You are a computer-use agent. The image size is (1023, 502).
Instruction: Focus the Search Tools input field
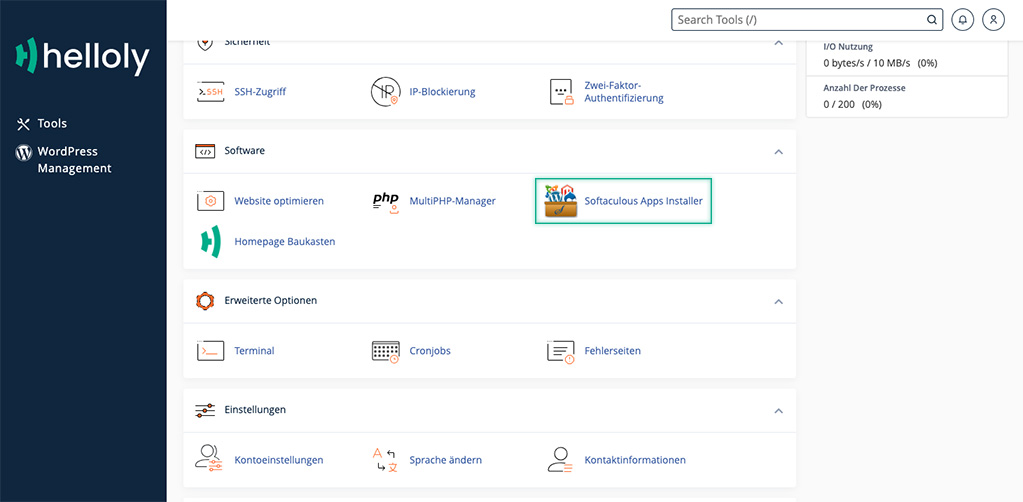tap(798, 20)
